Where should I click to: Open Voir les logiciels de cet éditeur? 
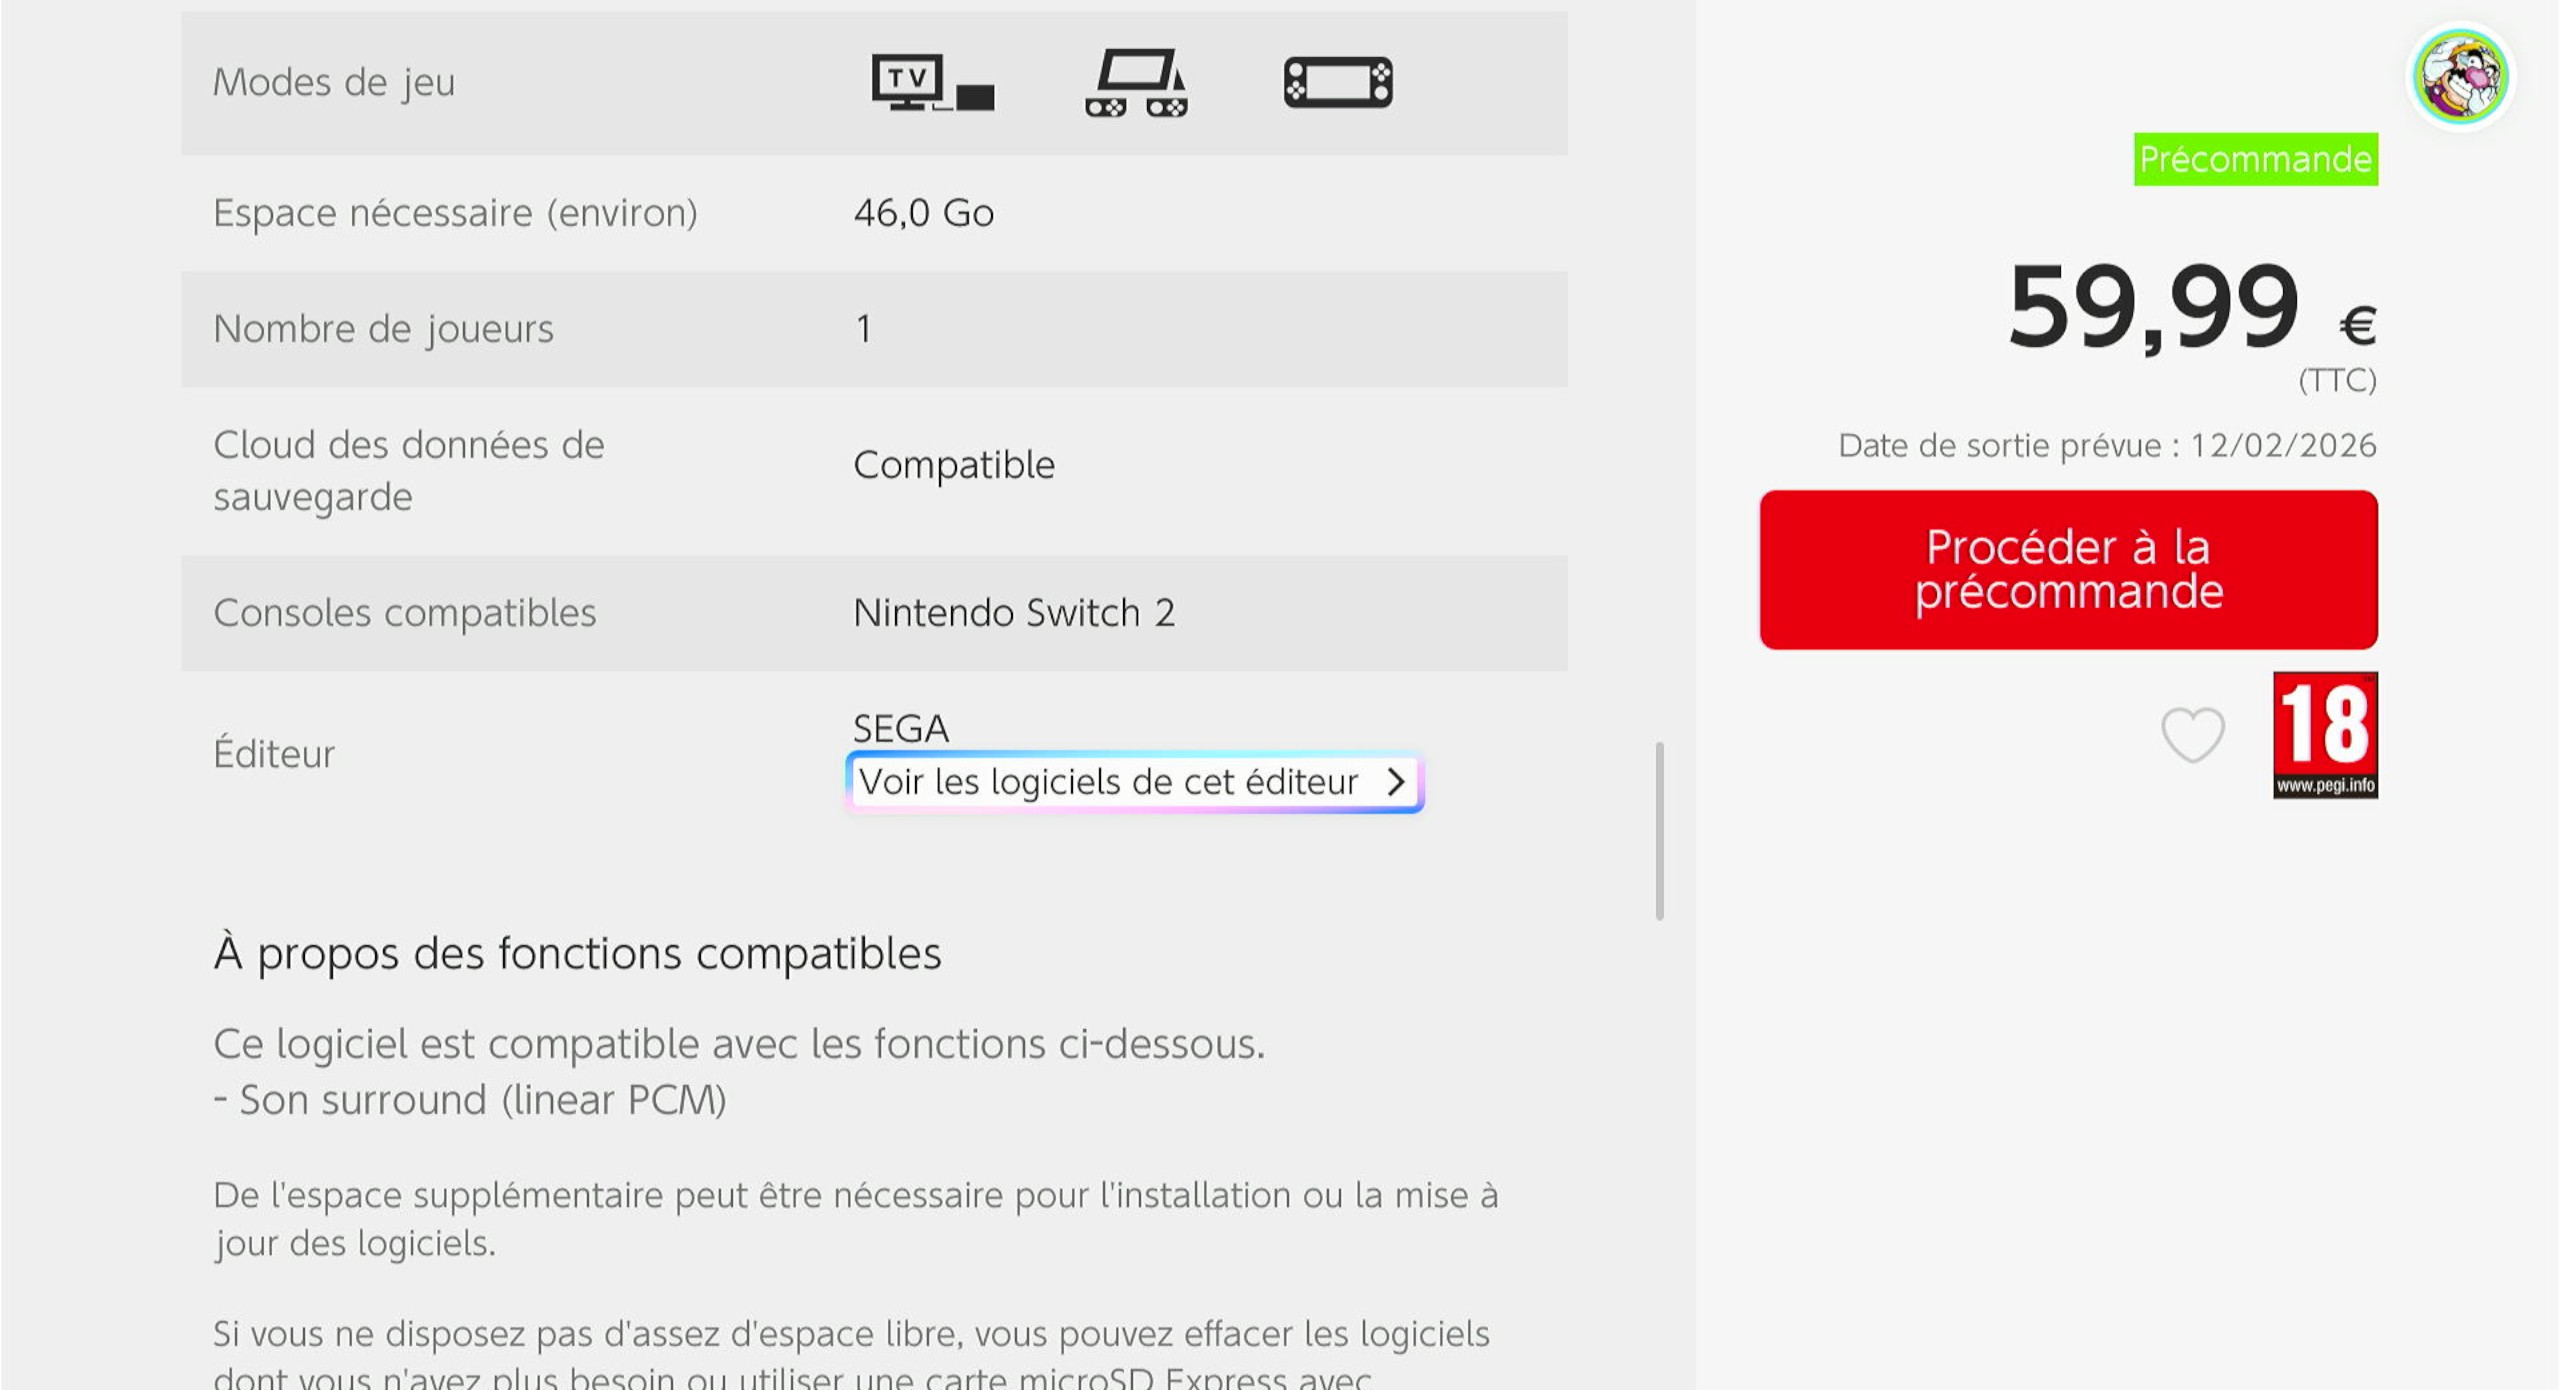[1134, 782]
